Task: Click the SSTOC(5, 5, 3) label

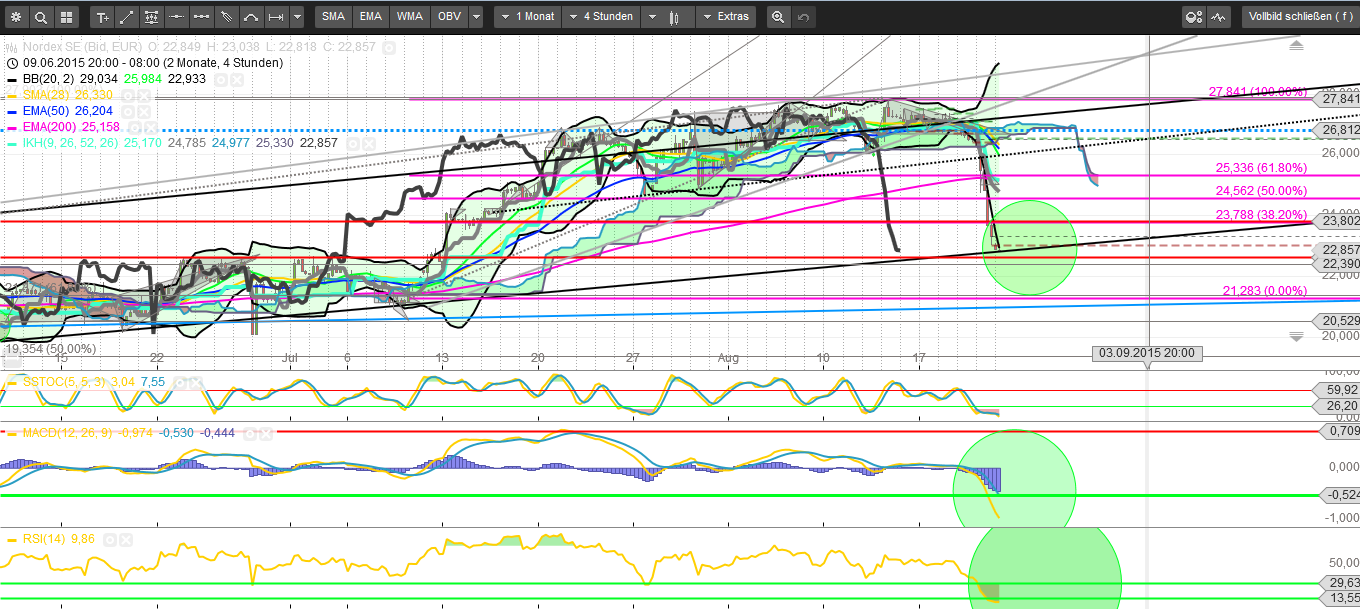Action: pyautogui.click(x=64, y=382)
